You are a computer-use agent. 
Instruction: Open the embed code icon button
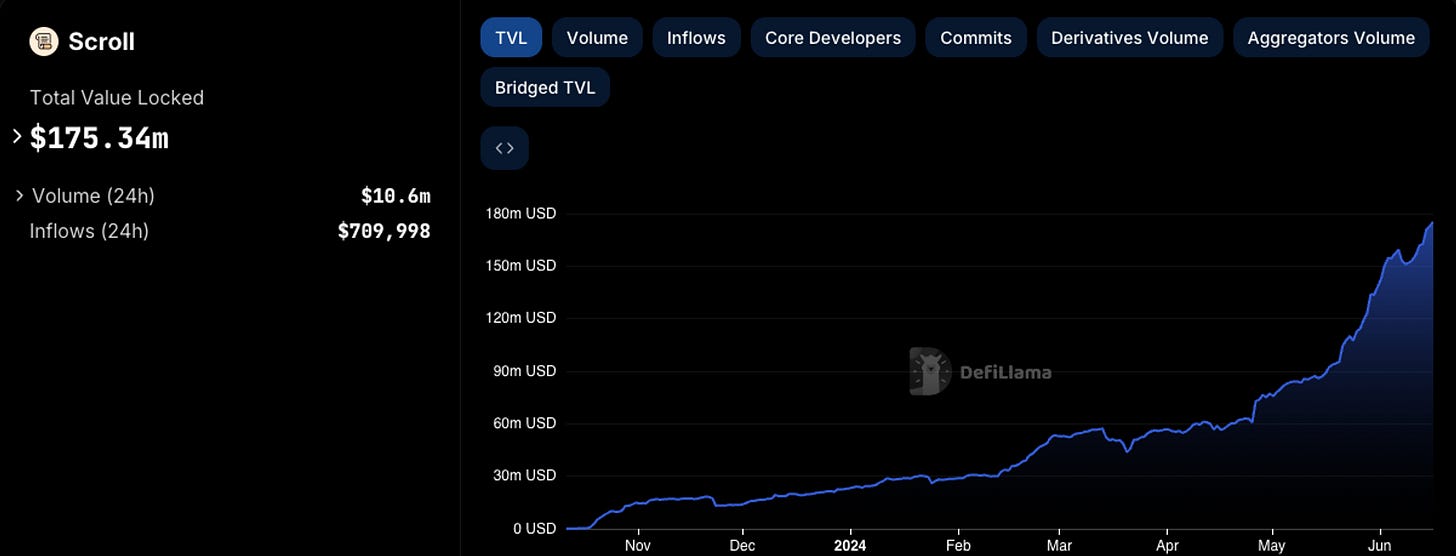(x=505, y=148)
